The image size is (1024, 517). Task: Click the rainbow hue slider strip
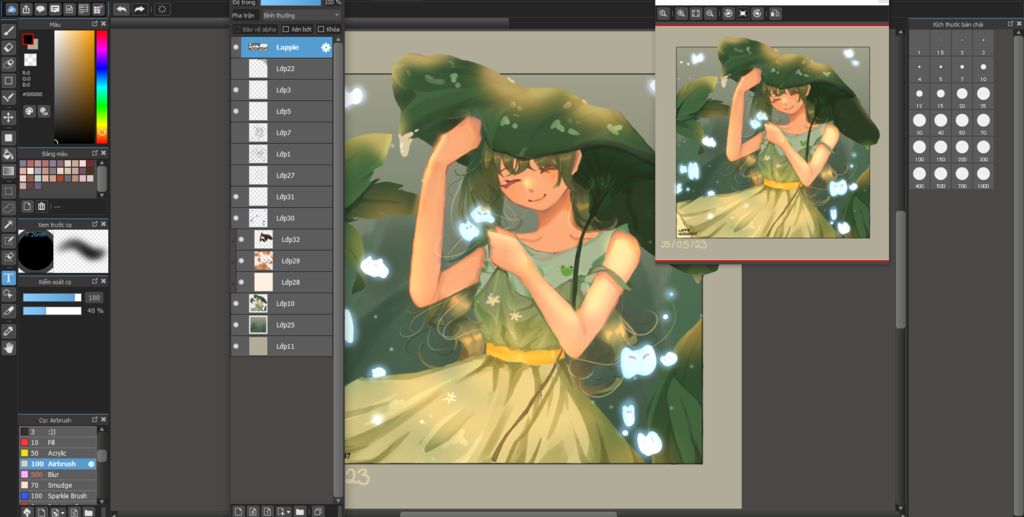[x=102, y=85]
